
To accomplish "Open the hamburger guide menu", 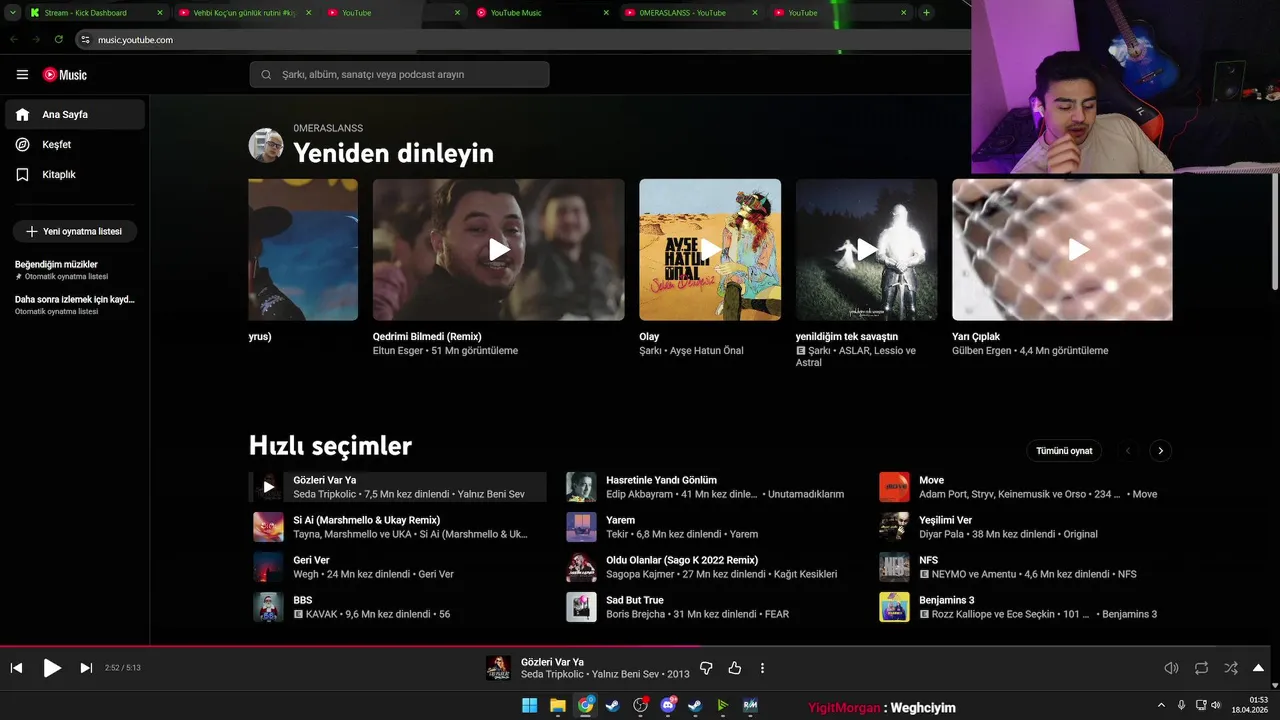I will tap(22, 75).
